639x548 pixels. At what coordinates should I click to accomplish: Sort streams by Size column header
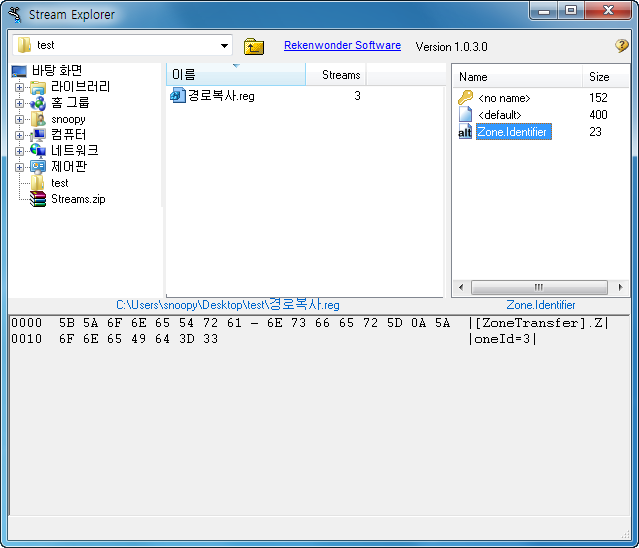click(606, 77)
